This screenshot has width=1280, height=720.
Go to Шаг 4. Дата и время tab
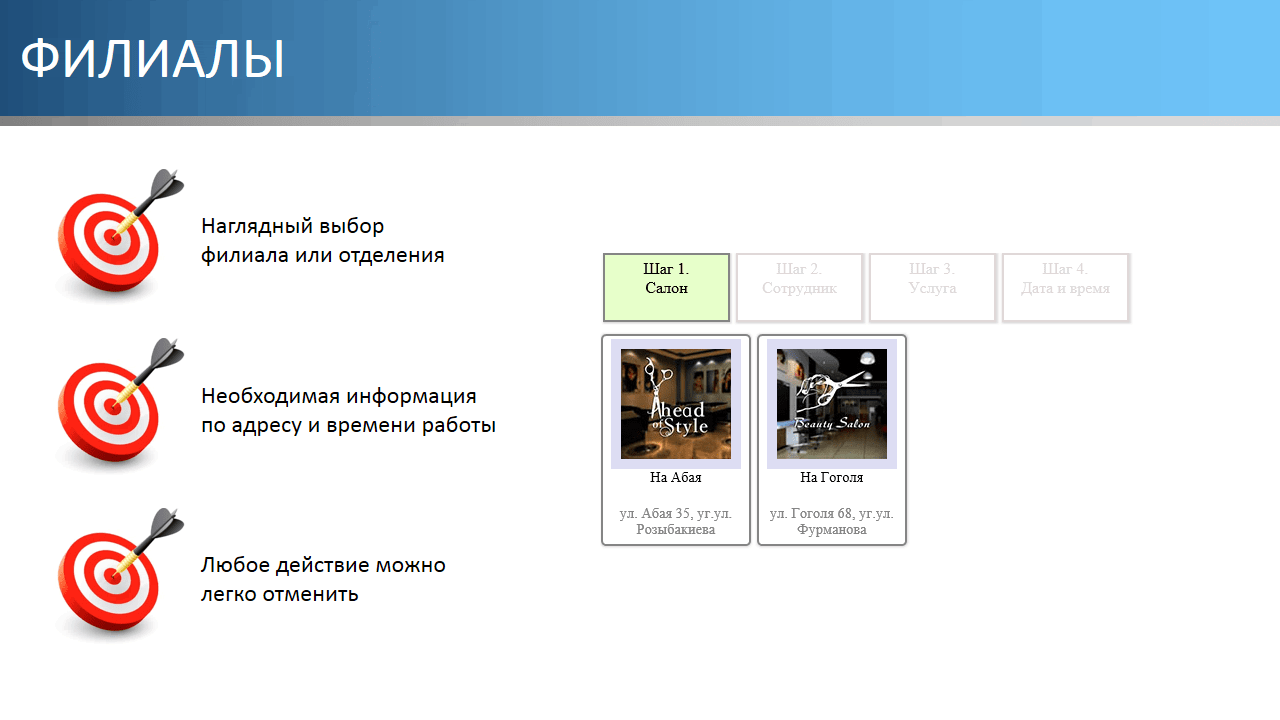tap(1065, 287)
